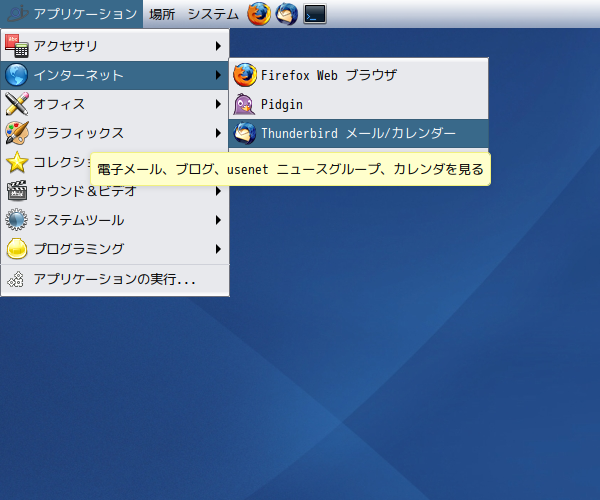Click the Thunderbird icon in the submenu

click(245, 133)
